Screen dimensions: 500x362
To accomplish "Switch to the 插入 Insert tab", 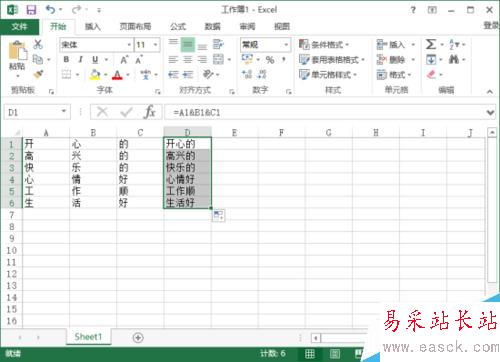I will coord(93,26).
